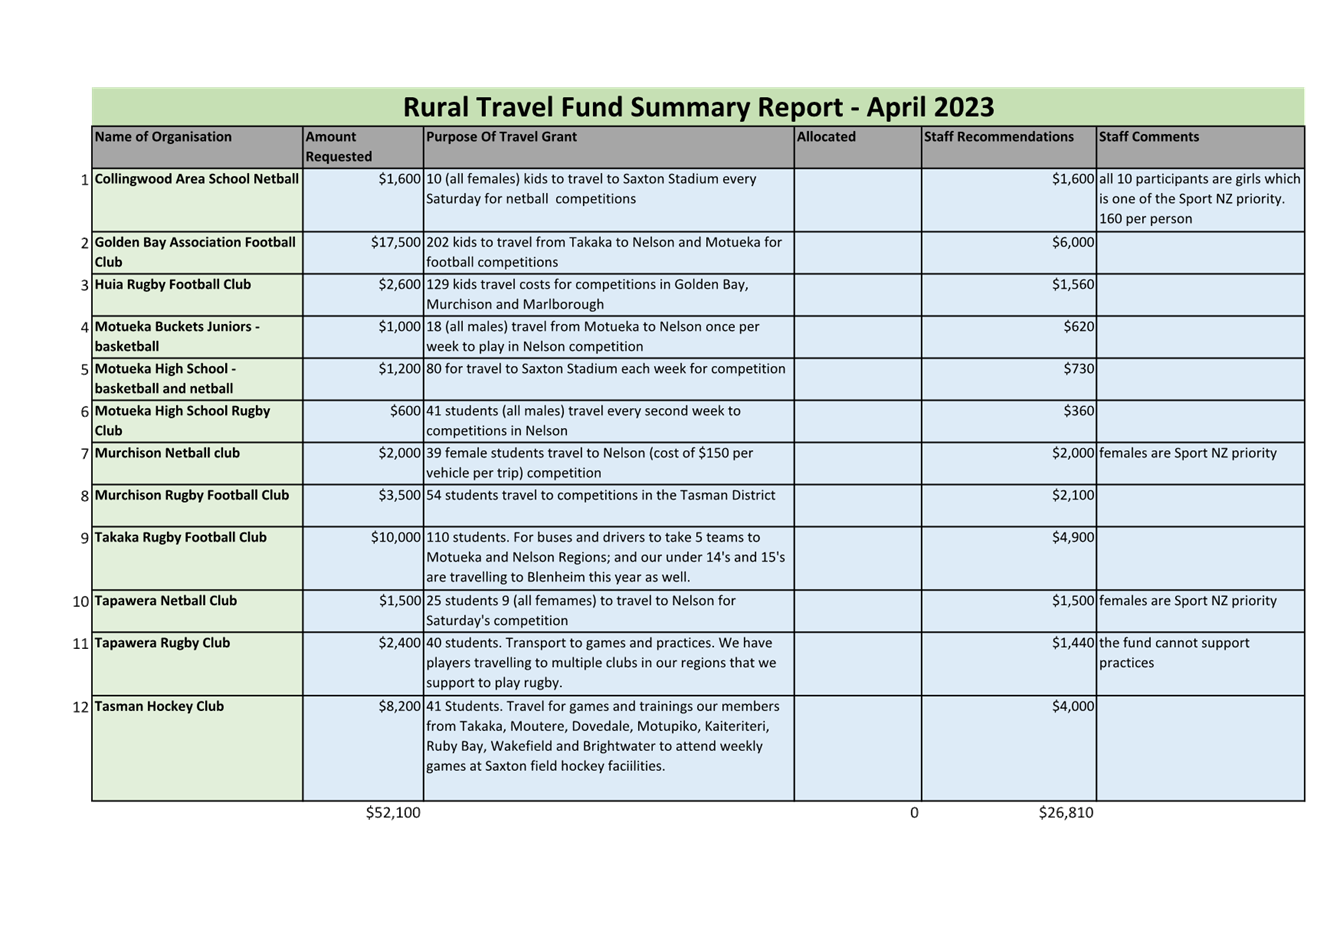Click the 'Tapawera Netball Club' cell

[x=197, y=611]
